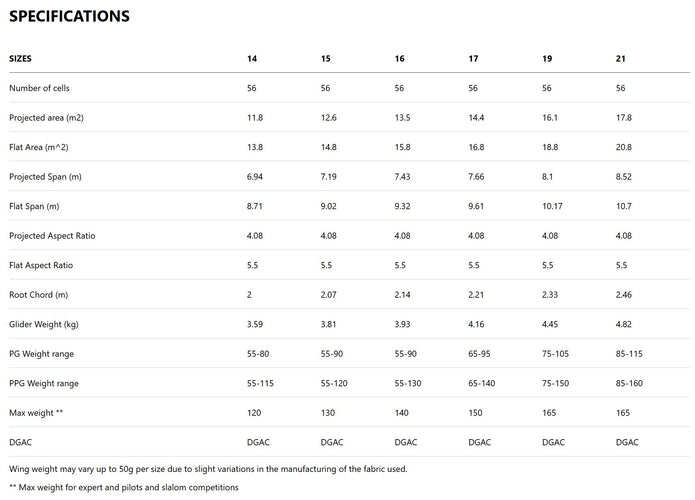This screenshot has height=500, width=695.
Task: Select the 20.8 flat area value
Action: coord(624,147)
